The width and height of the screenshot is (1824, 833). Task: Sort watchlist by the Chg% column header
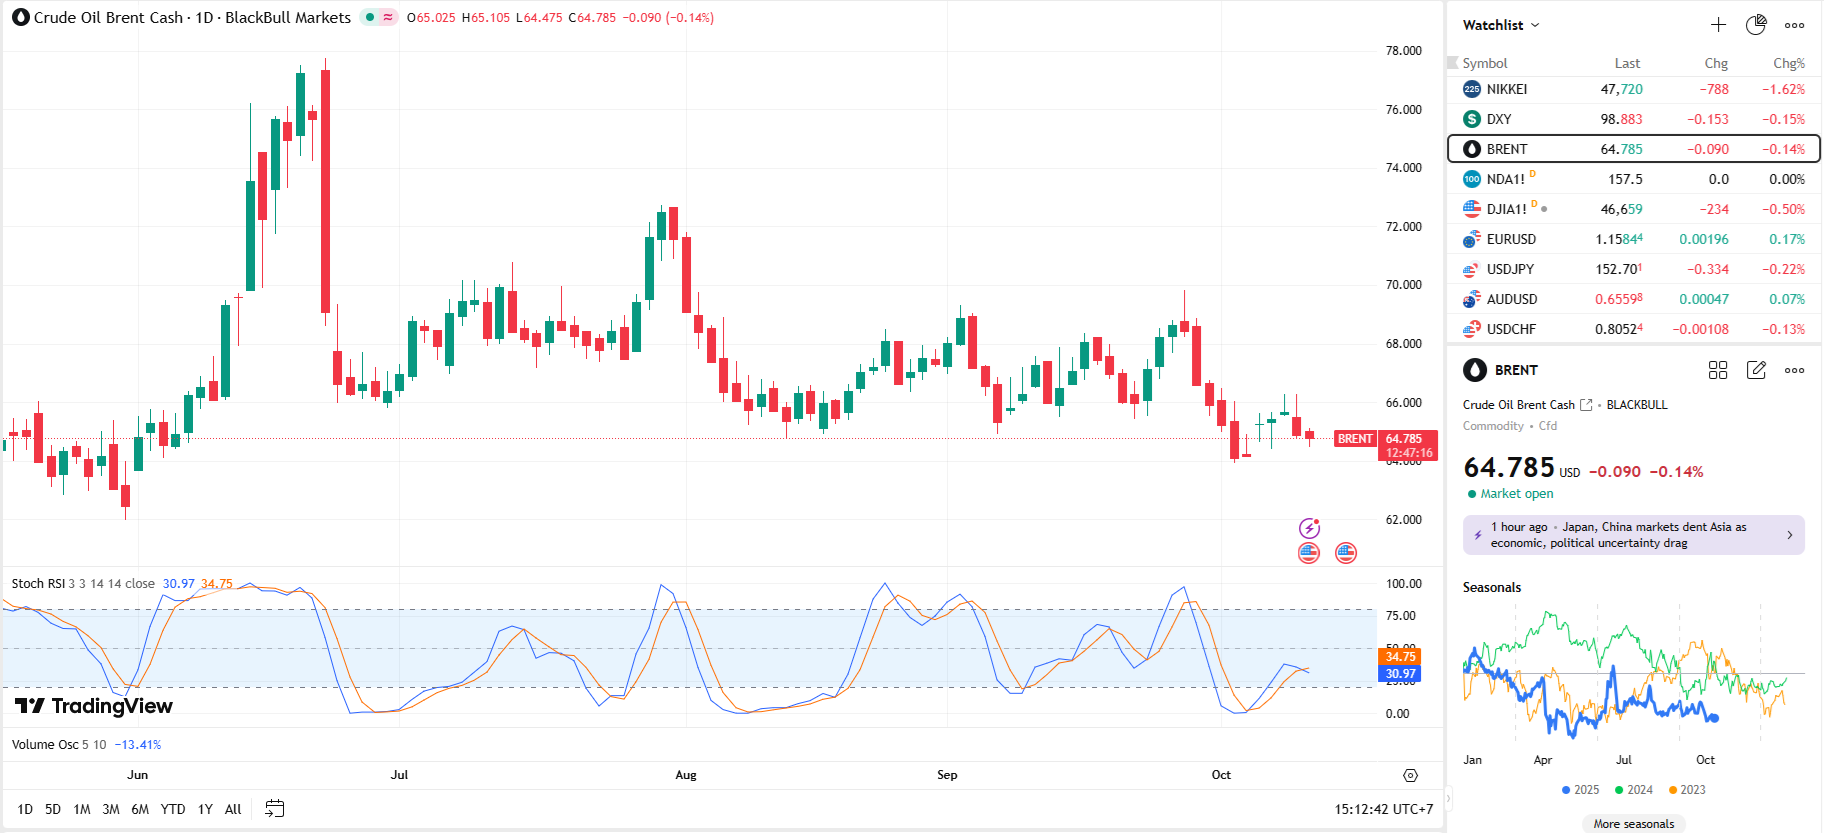(x=1788, y=63)
